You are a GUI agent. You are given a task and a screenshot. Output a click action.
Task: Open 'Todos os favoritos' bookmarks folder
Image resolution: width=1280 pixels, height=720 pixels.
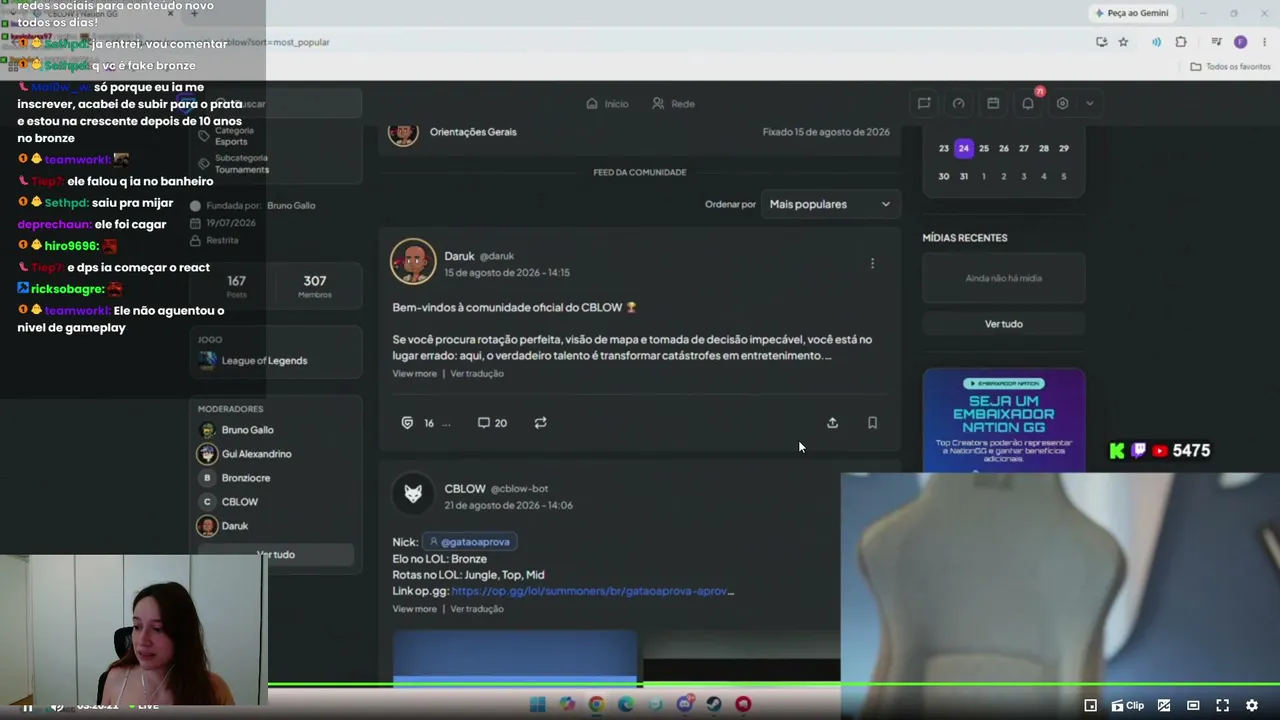[x=1230, y=67]
